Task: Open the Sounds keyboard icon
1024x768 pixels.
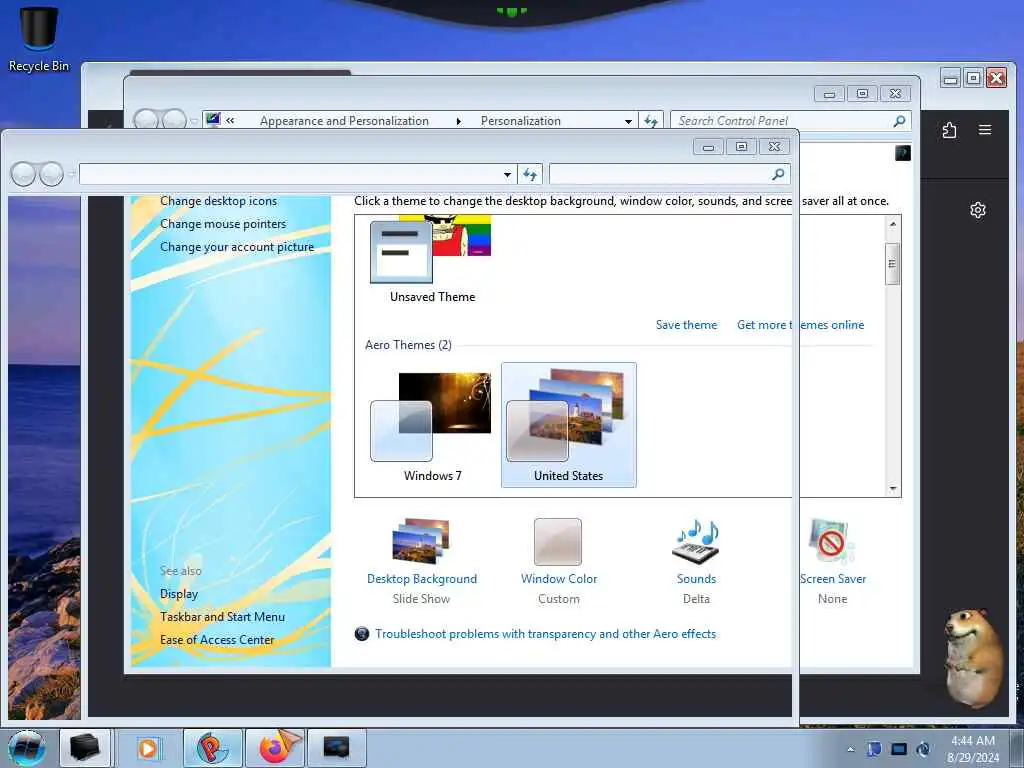Action: 696,541
